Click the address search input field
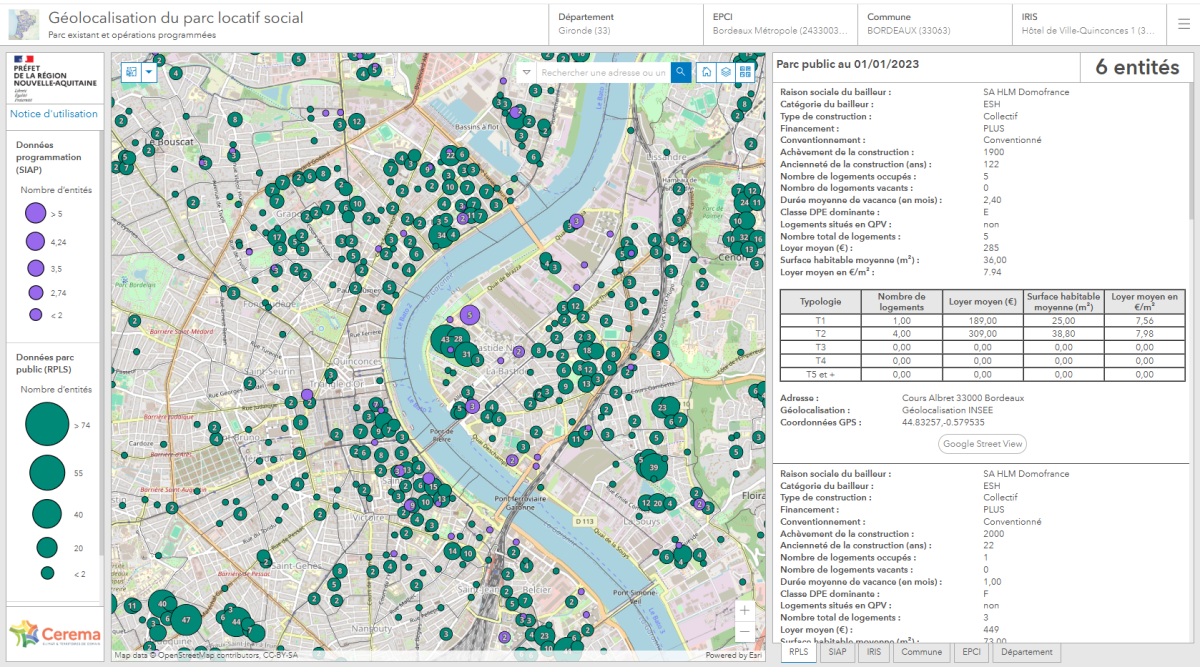The image size is (1200, 667). click(603, 72)
